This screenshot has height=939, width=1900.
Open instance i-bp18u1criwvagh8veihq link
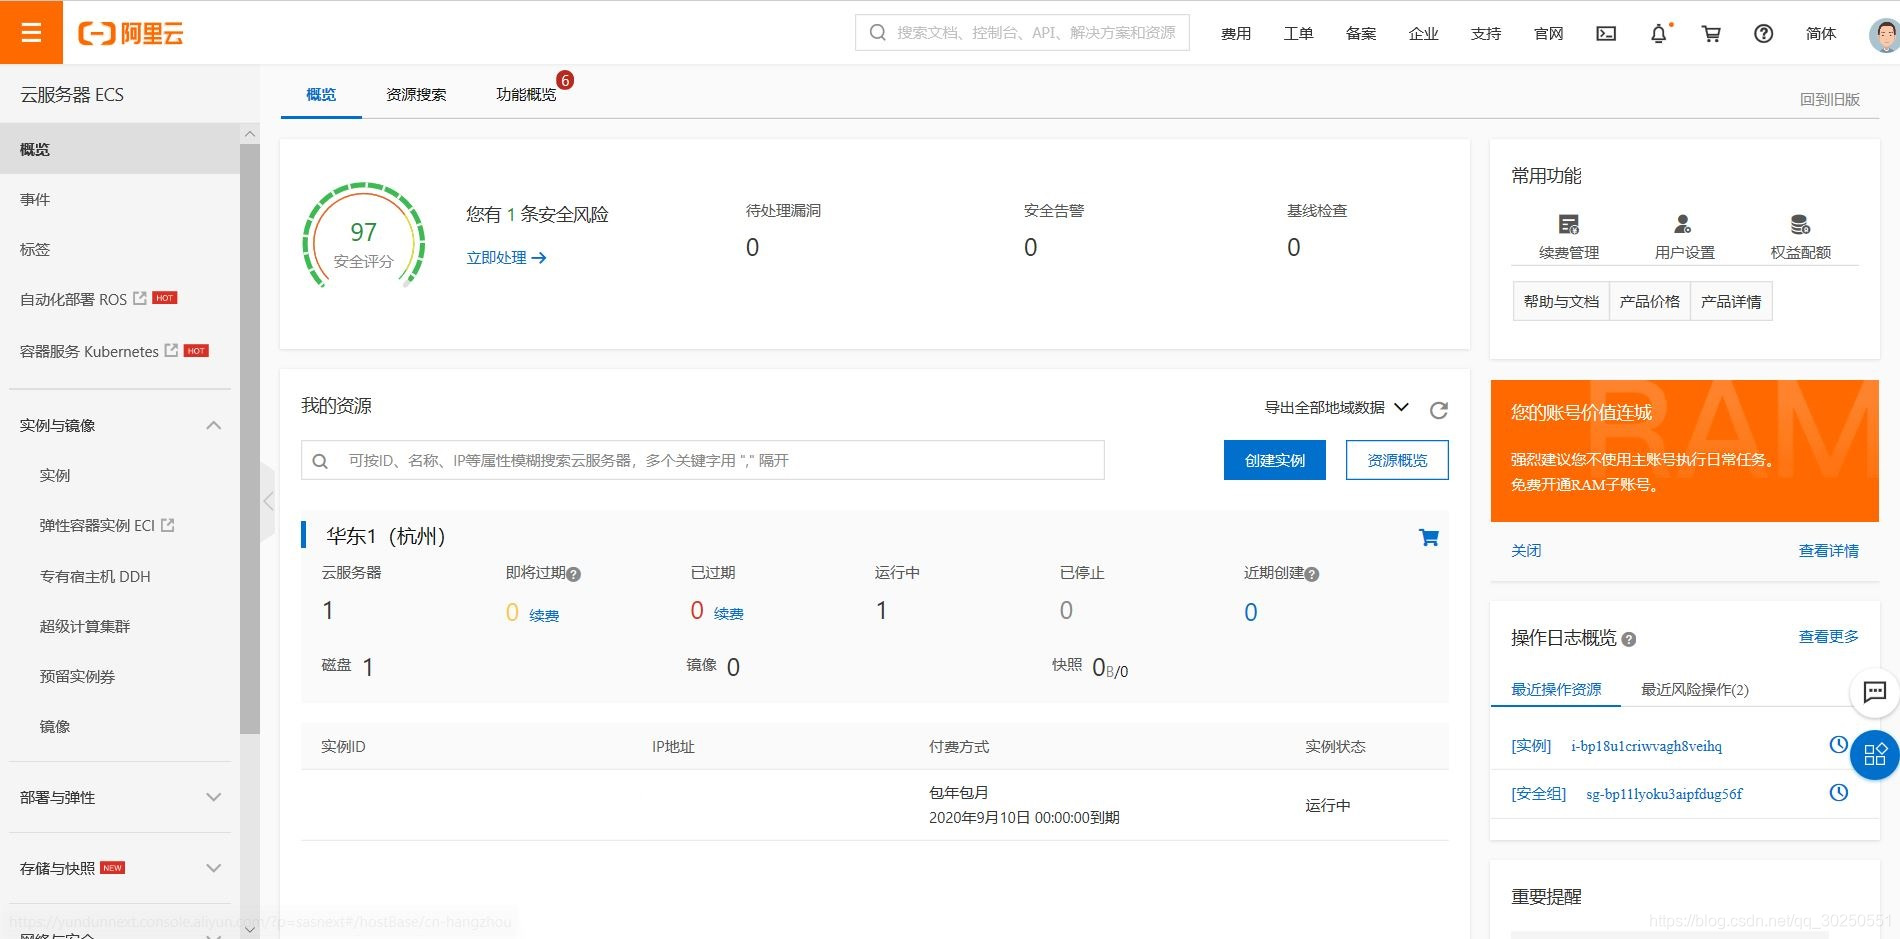tap(1646, 746)
